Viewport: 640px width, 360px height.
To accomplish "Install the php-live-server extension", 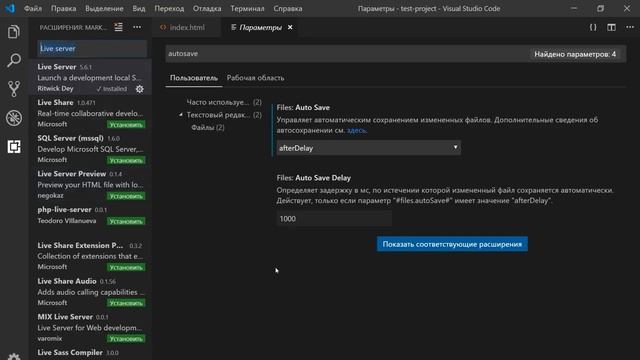I will point(126,221).
